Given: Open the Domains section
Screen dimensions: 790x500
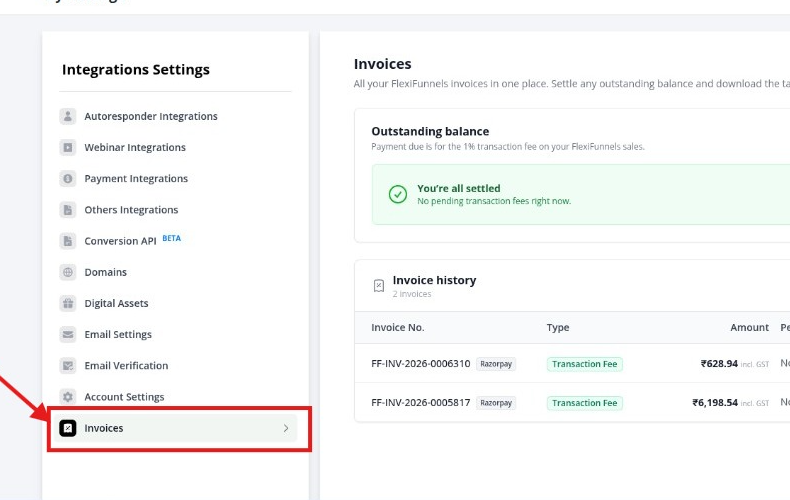Looking at the screenshot, I should coord(105,273).
